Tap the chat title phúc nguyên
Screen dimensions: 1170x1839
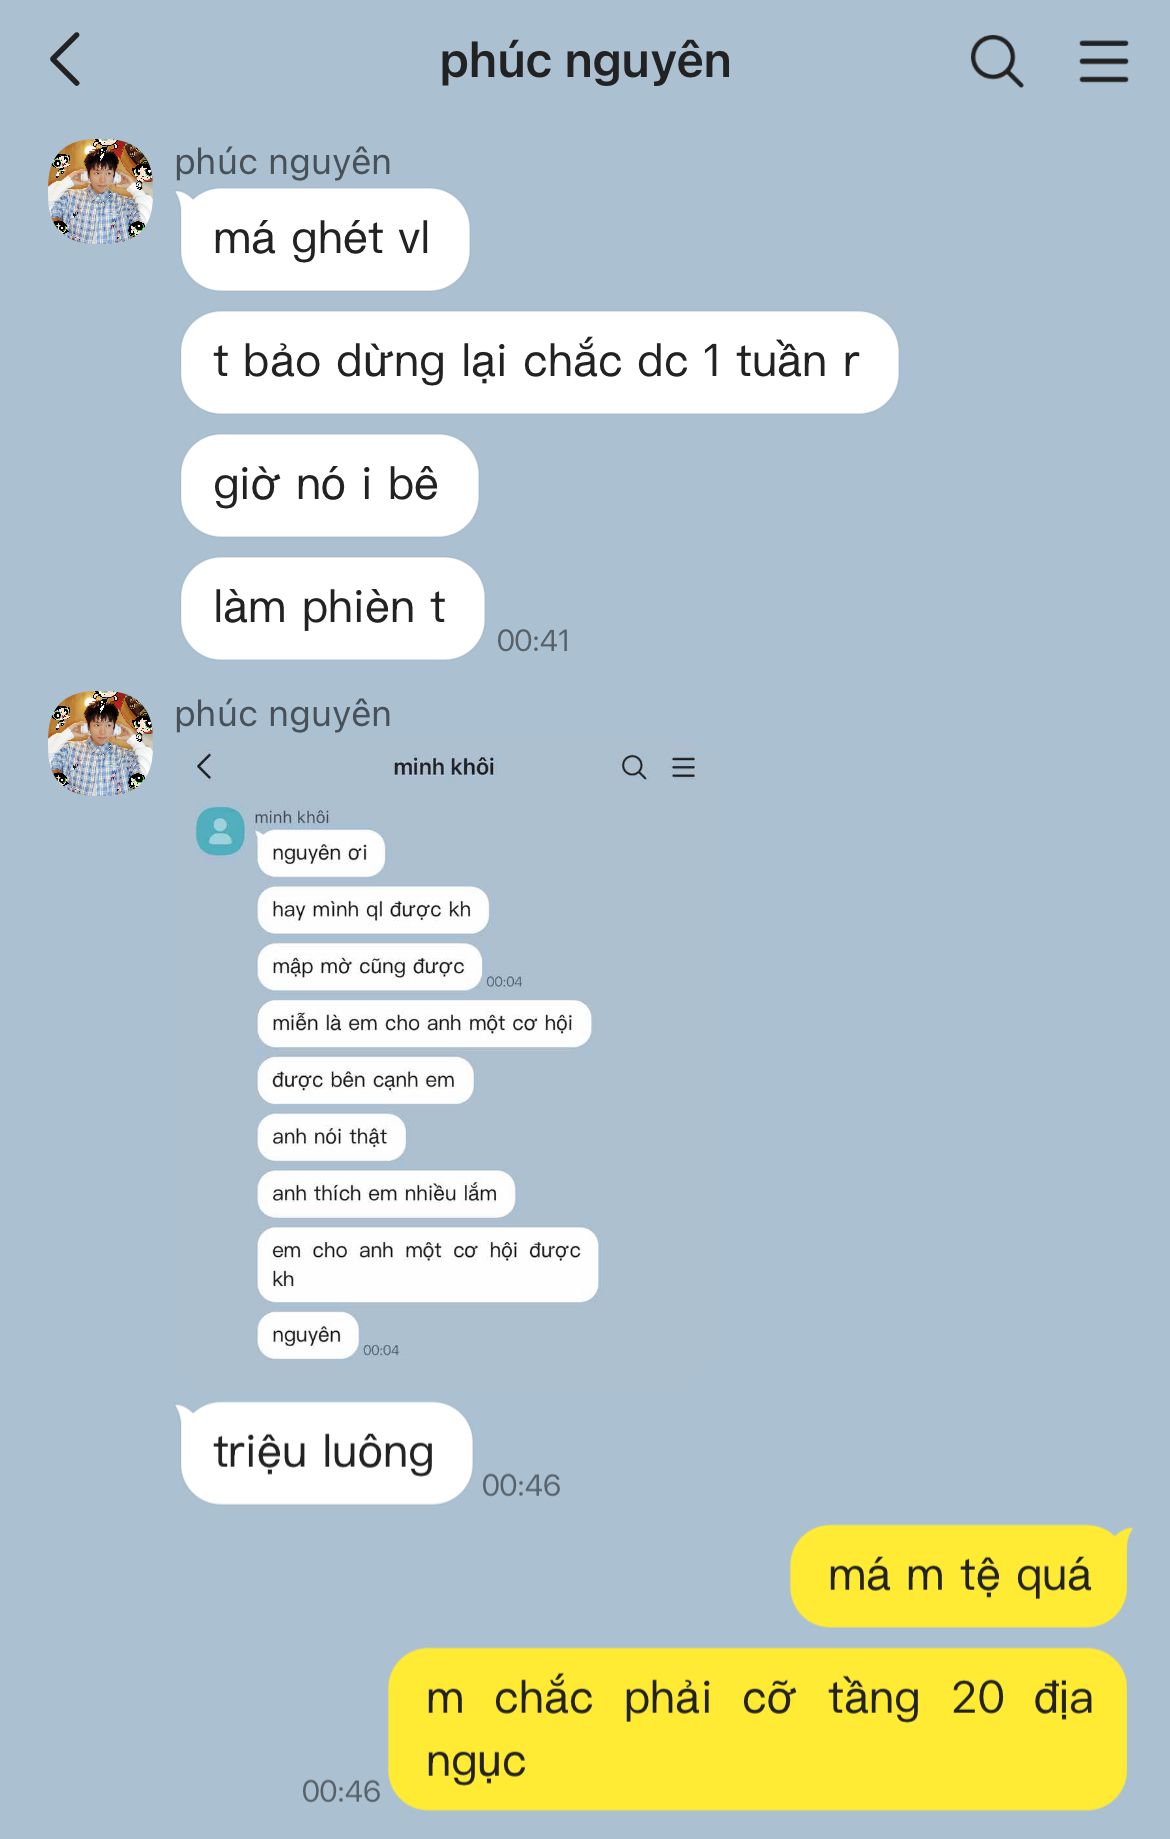pyautogui.click(x=585, y=61)
